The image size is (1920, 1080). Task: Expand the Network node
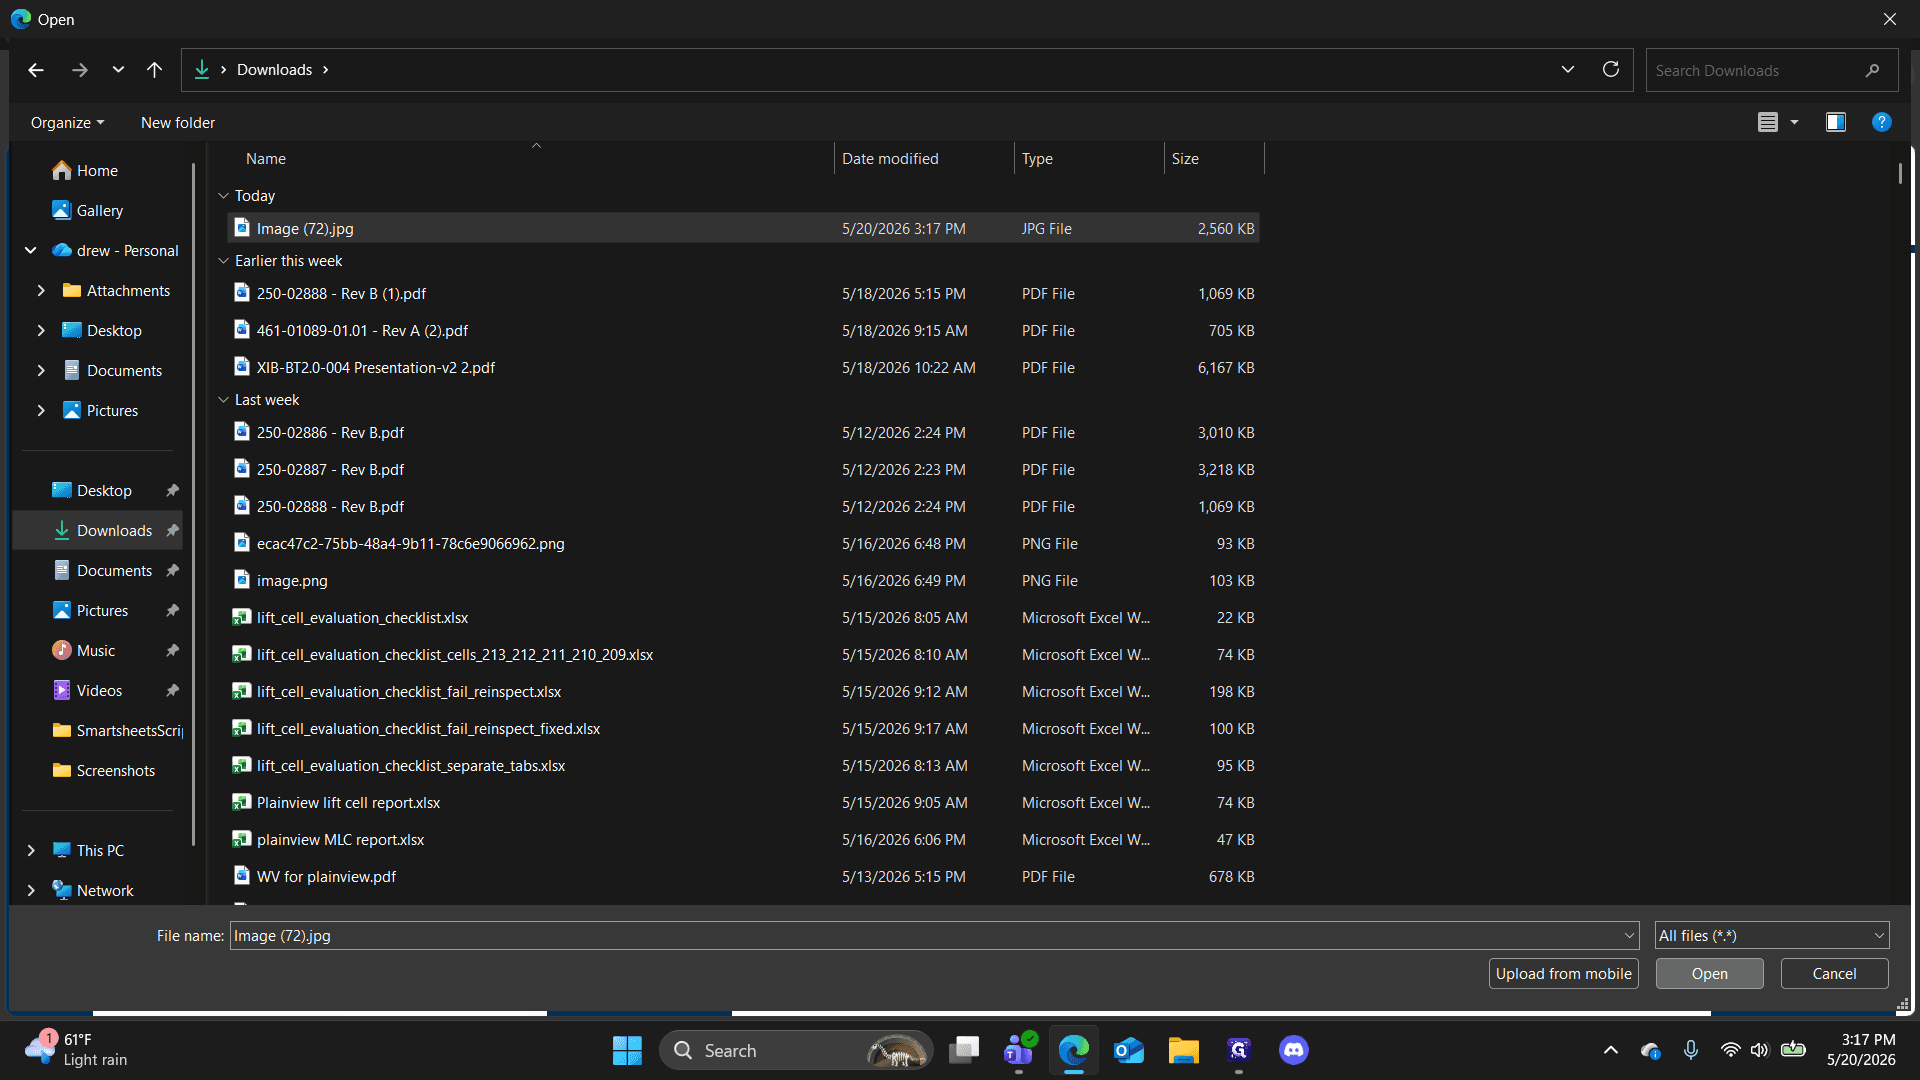(x=31, y=891)
